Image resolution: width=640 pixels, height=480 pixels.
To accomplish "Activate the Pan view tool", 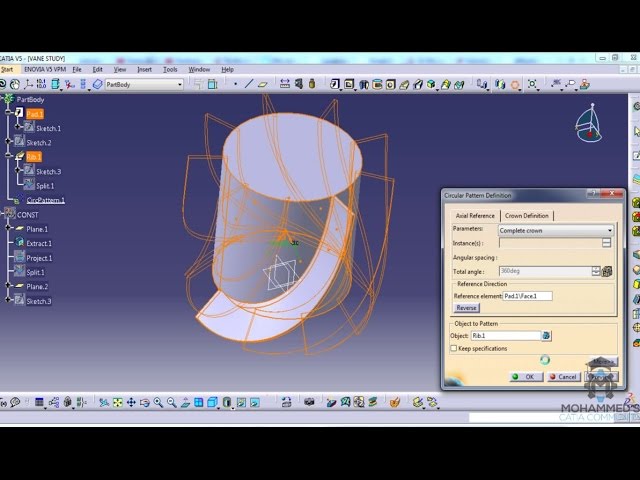I will tap(131, 403).
